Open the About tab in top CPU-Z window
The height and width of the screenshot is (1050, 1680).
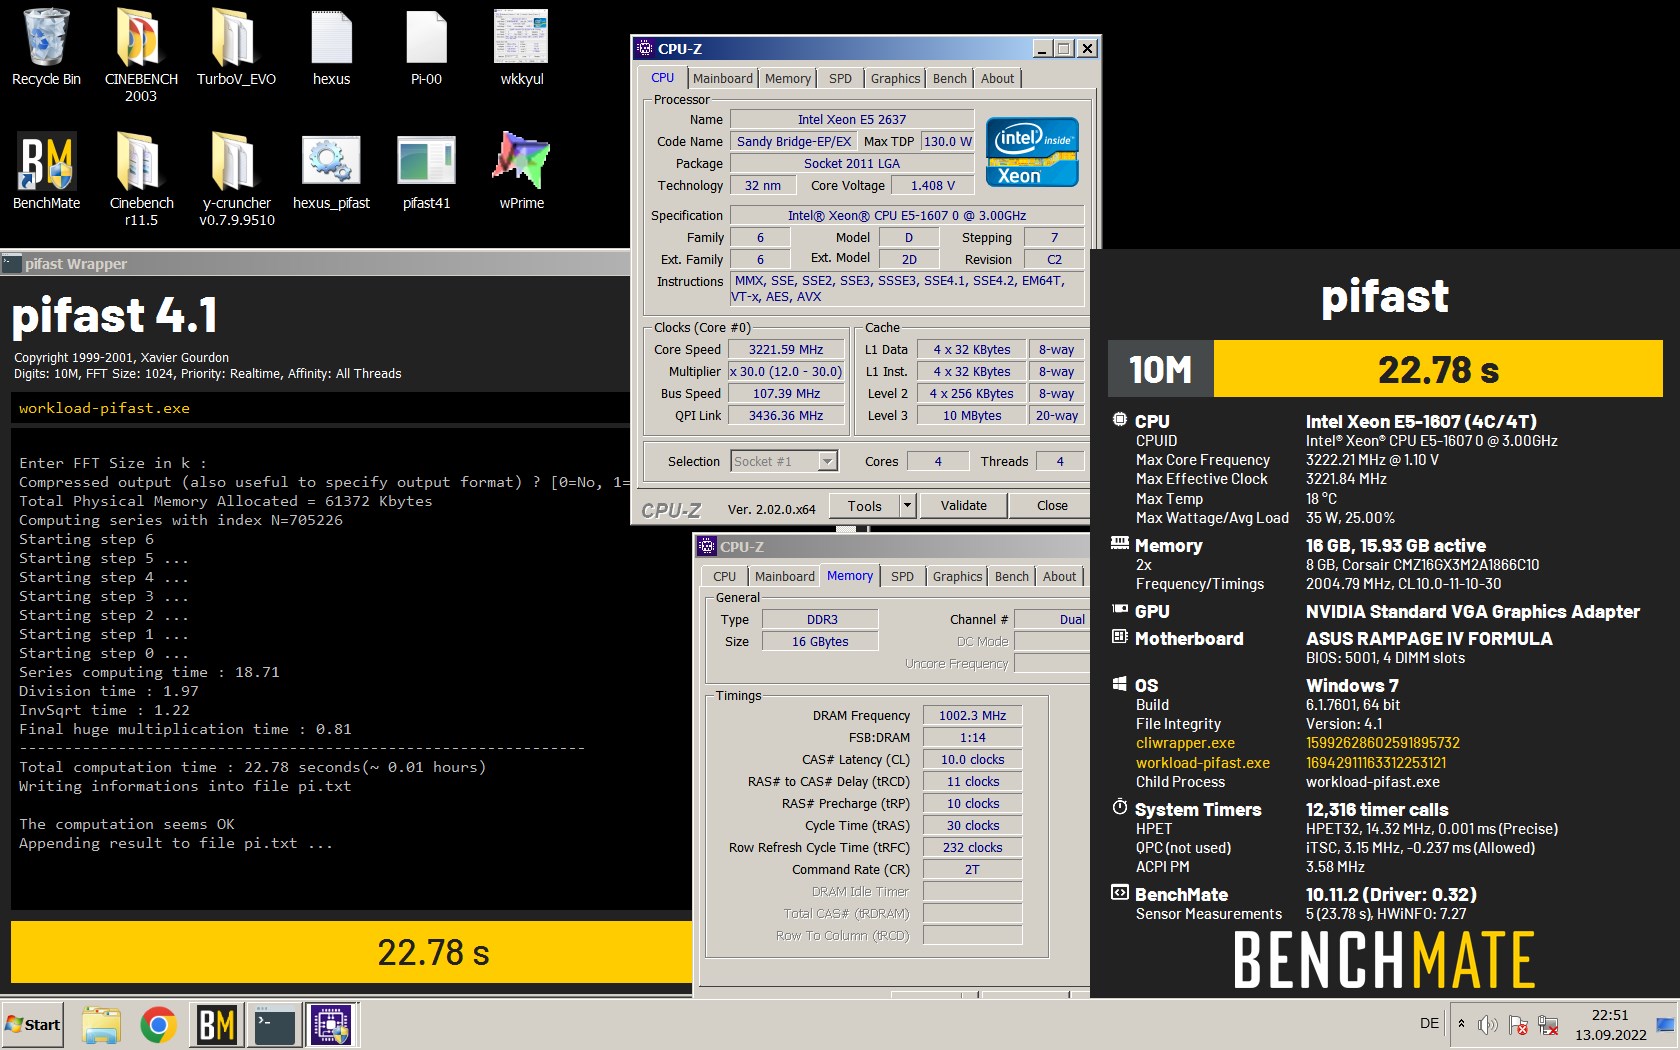(x=997, y=78)
